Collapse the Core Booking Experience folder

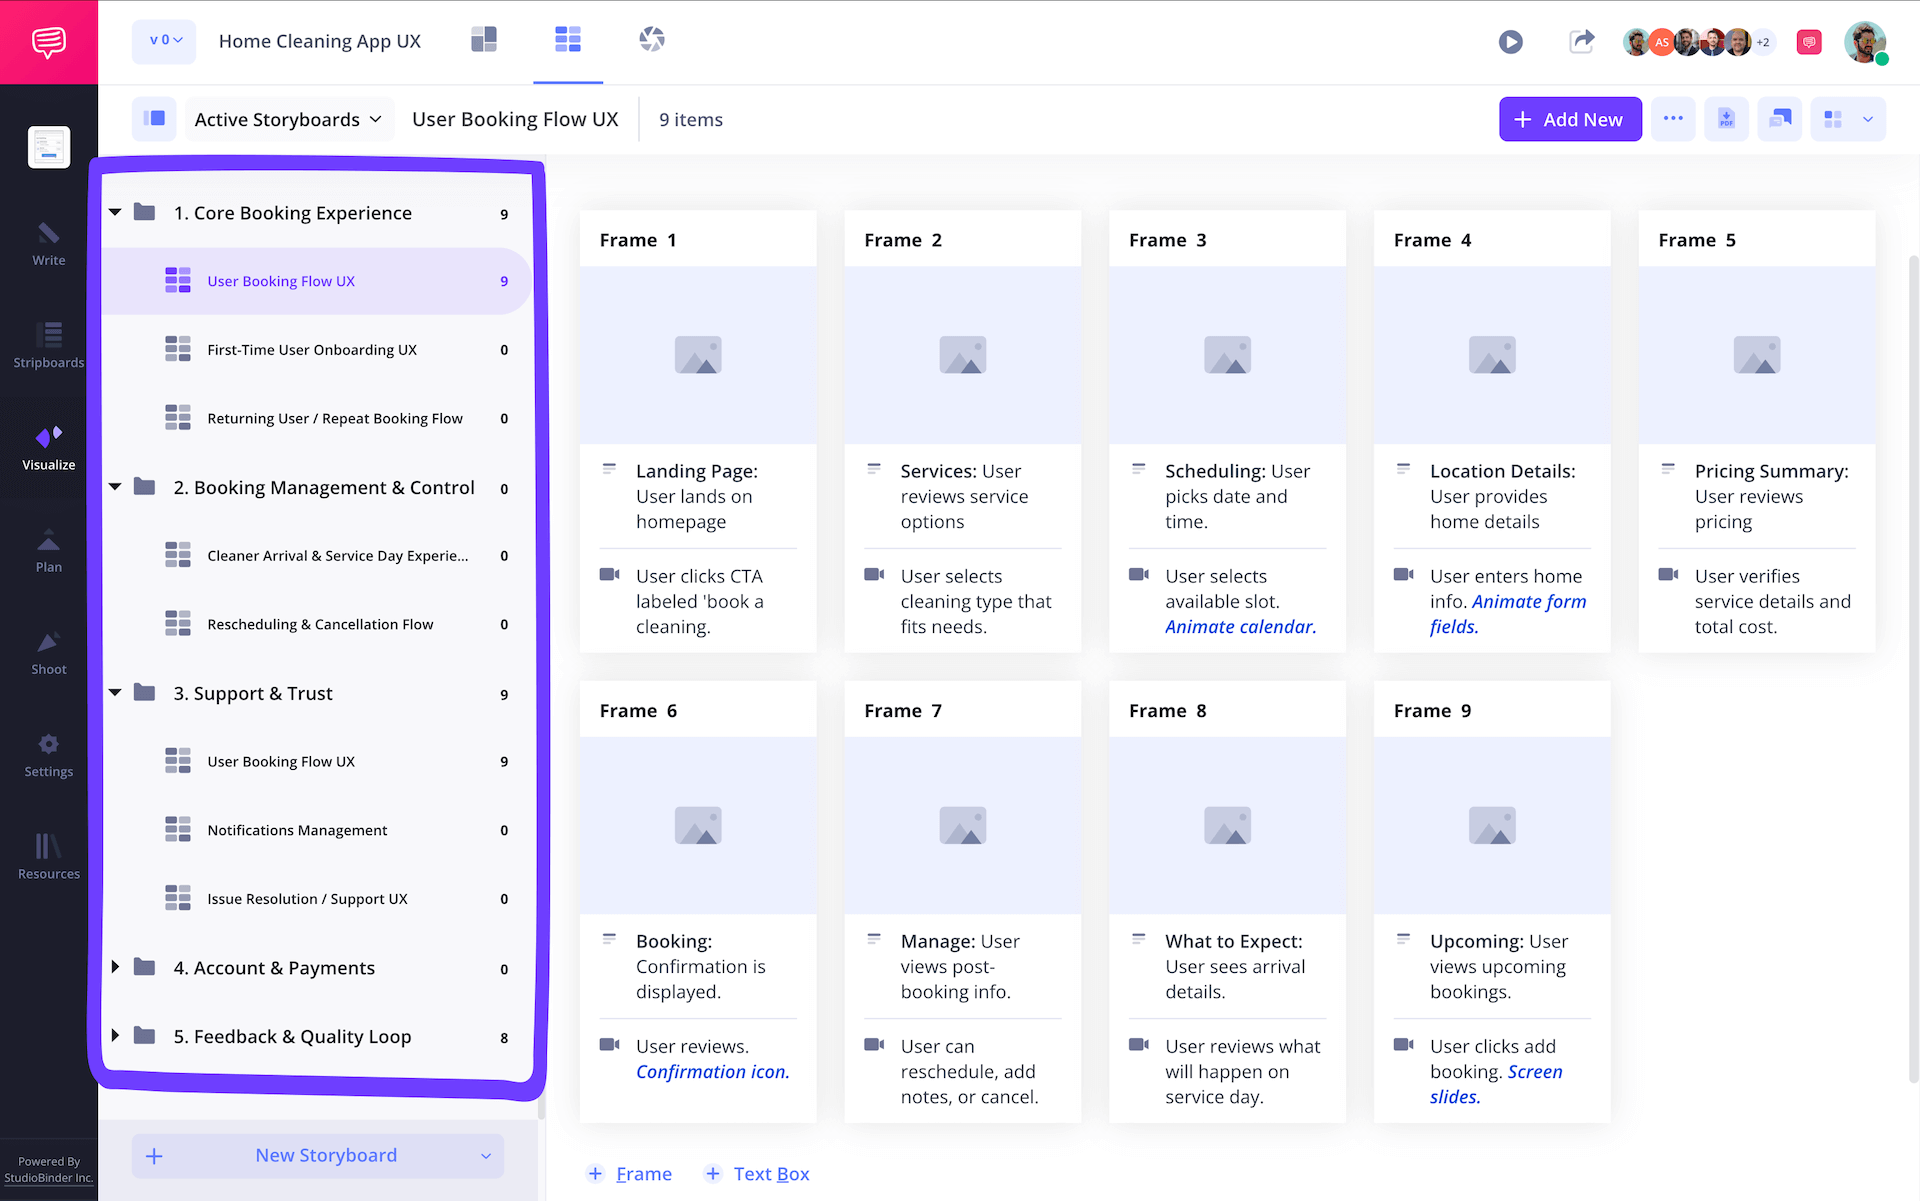pyautogui.click(x=114, y=212)
